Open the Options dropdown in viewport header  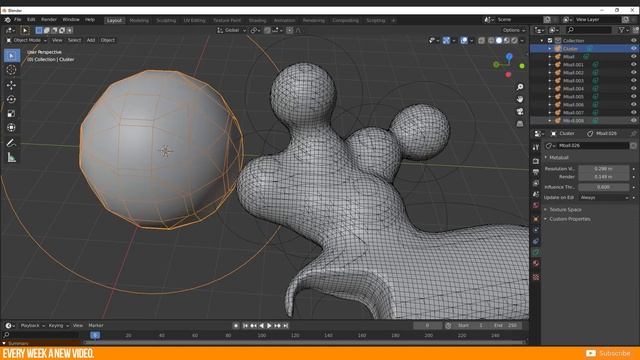(513, 30)
